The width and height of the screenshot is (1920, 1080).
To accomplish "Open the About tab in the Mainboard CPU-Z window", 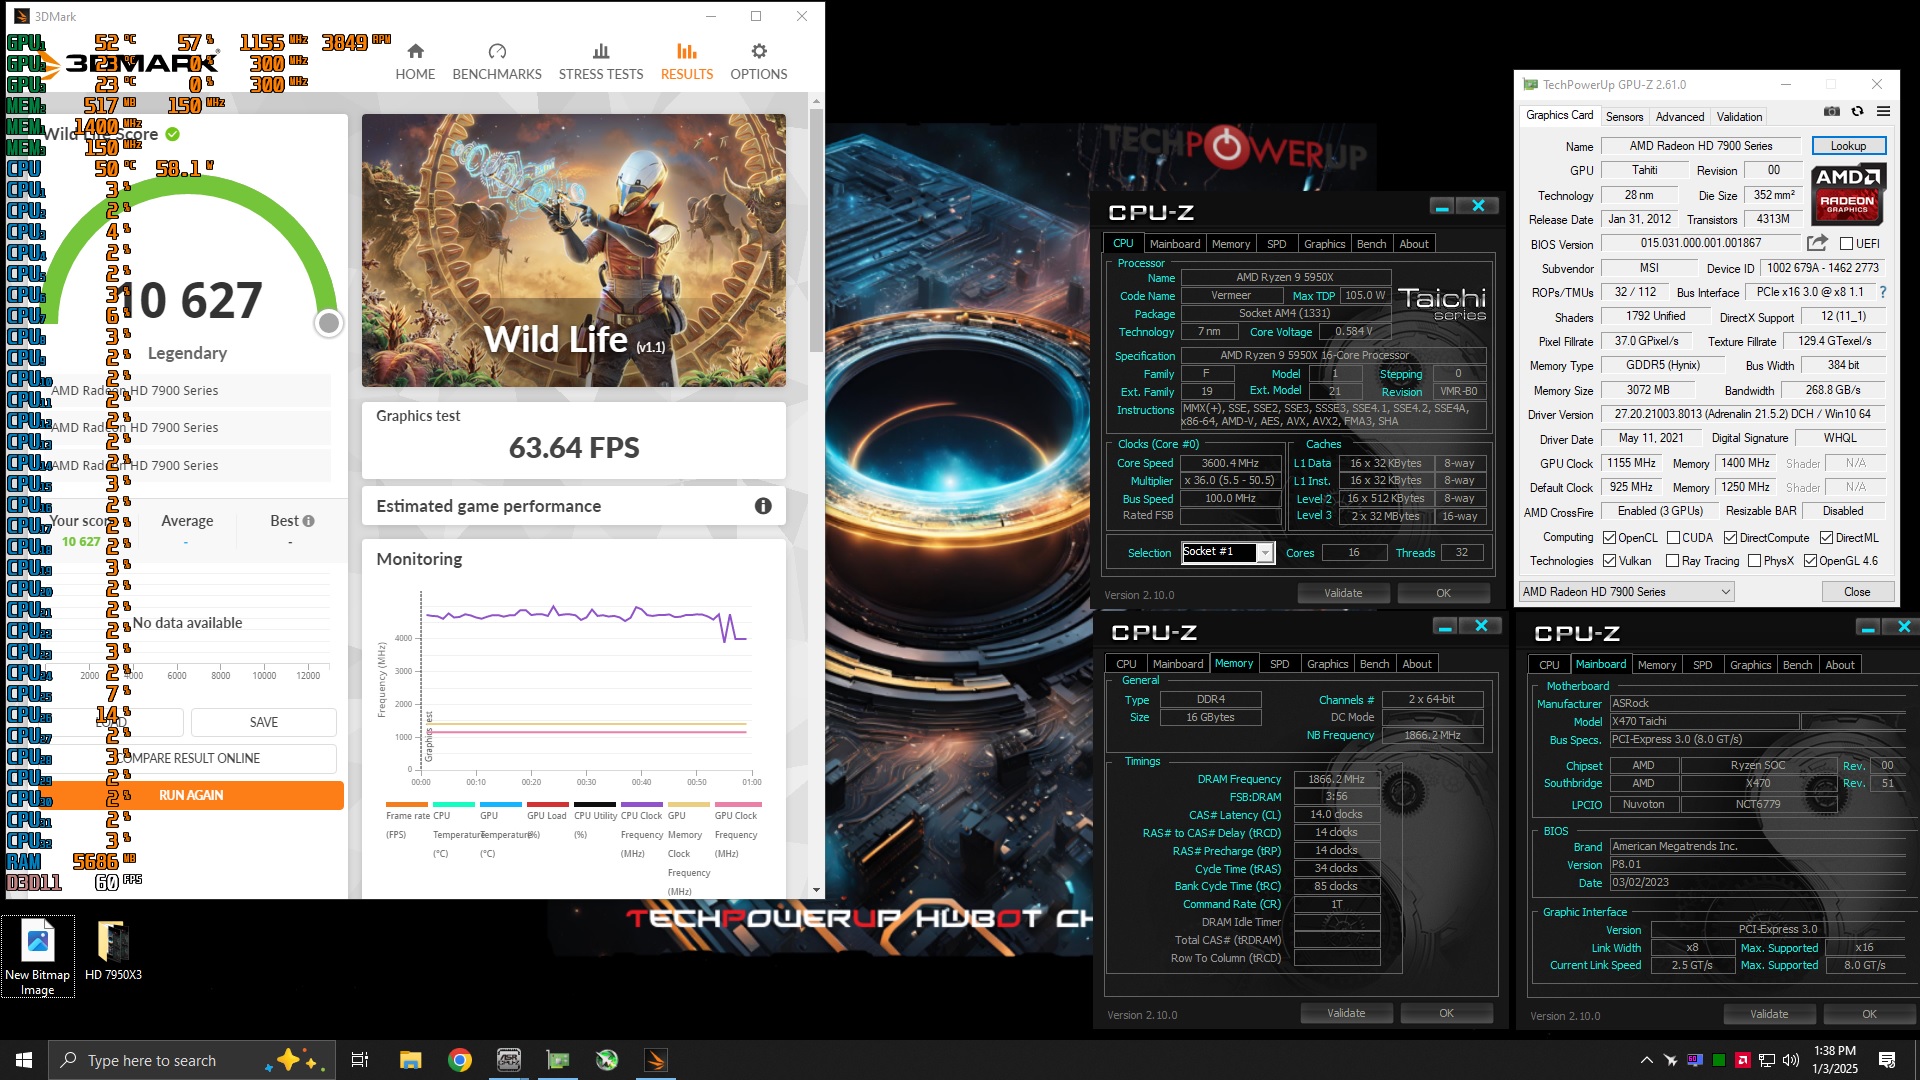I will (x=1839, y=665).
